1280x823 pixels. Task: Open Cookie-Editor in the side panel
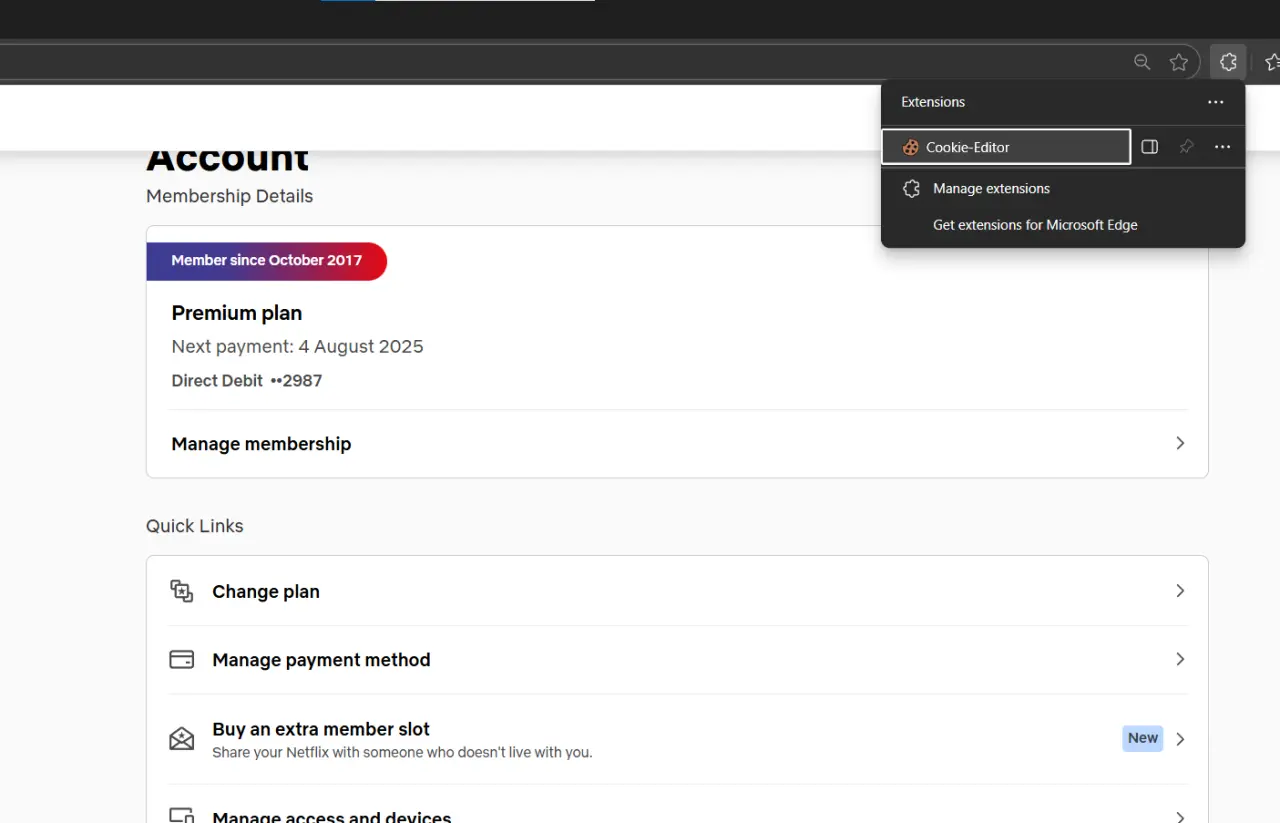pyautogui.click(x=1150, y=147)
